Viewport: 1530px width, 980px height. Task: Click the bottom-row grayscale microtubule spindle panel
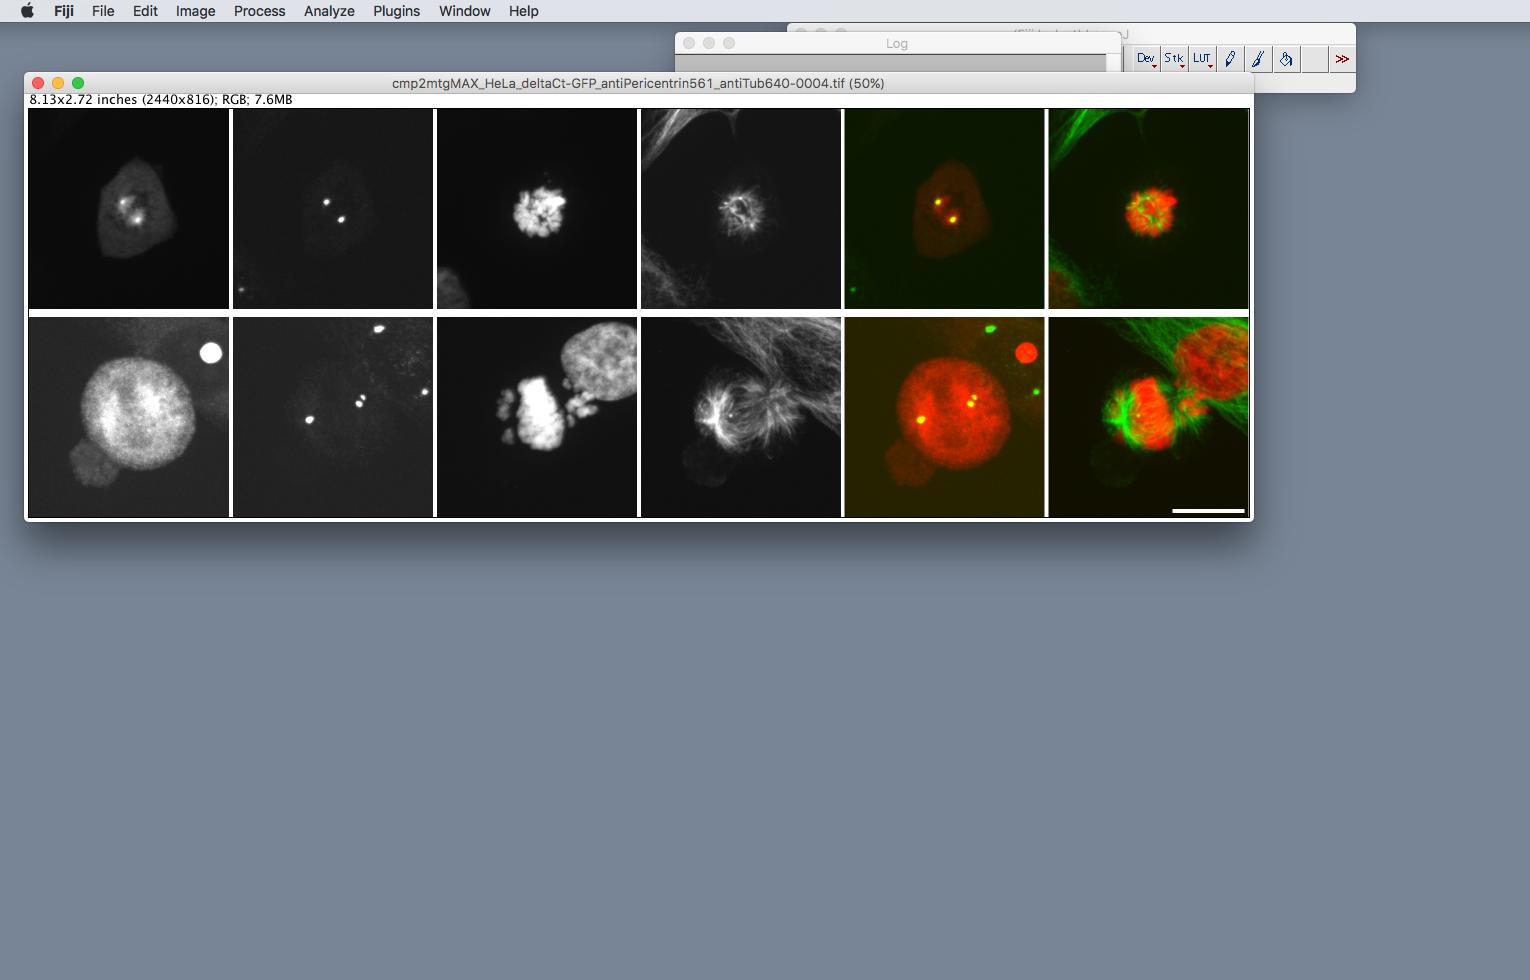741,417
